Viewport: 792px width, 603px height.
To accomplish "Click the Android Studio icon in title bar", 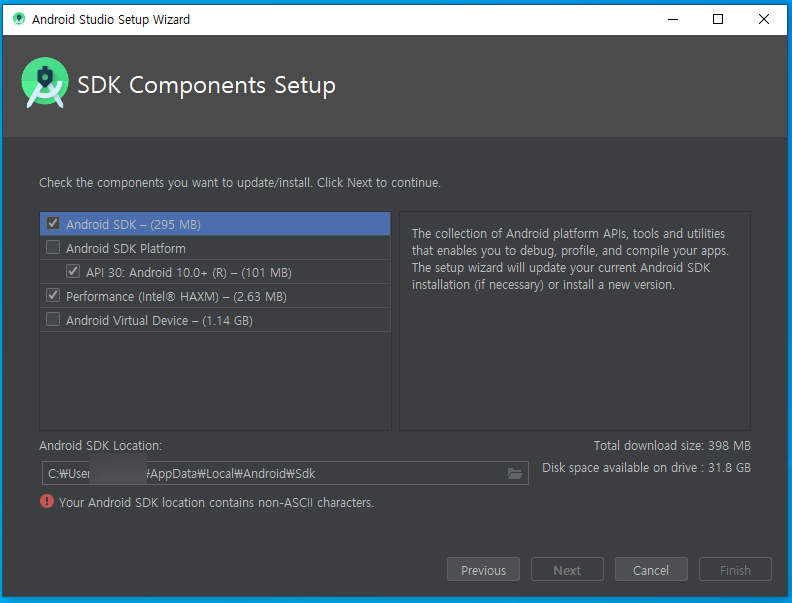I will [x=19, y=19].
